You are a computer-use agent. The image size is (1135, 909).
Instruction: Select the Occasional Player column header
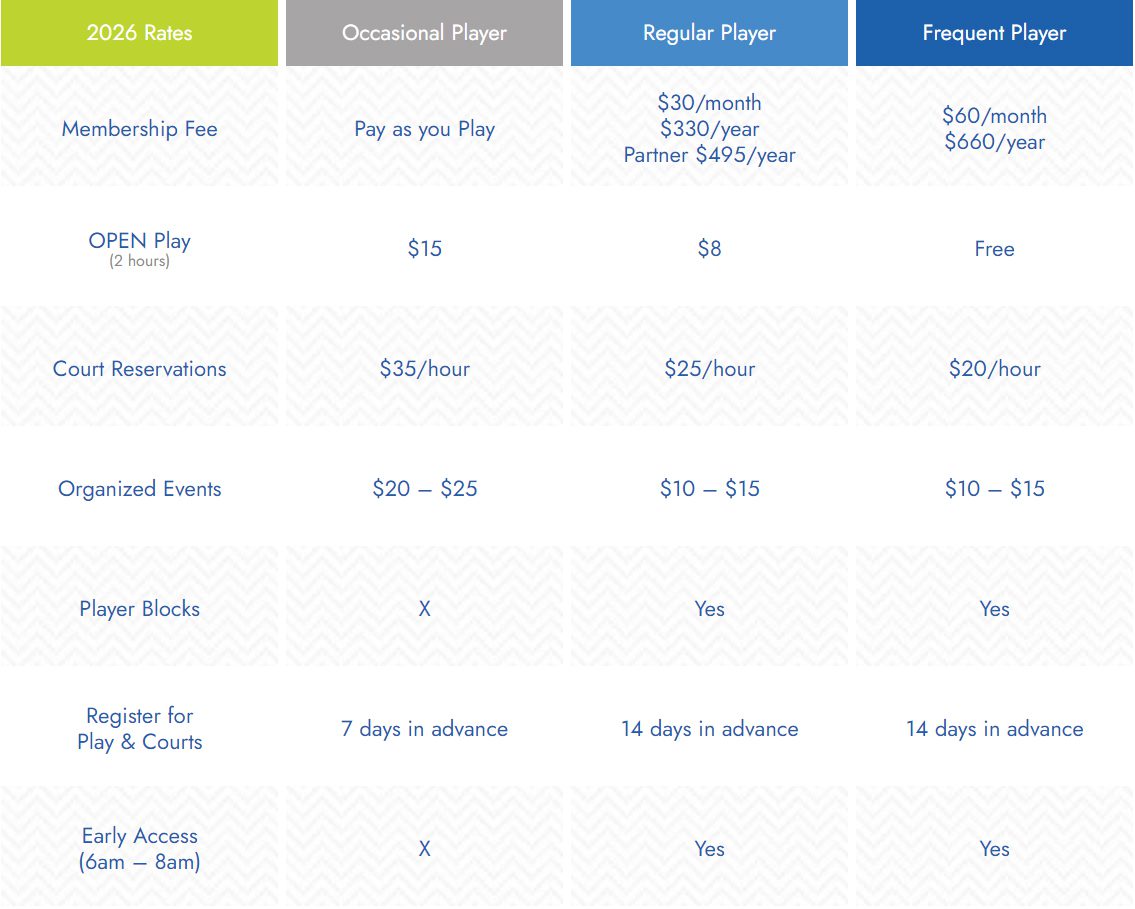click(424, 33)
